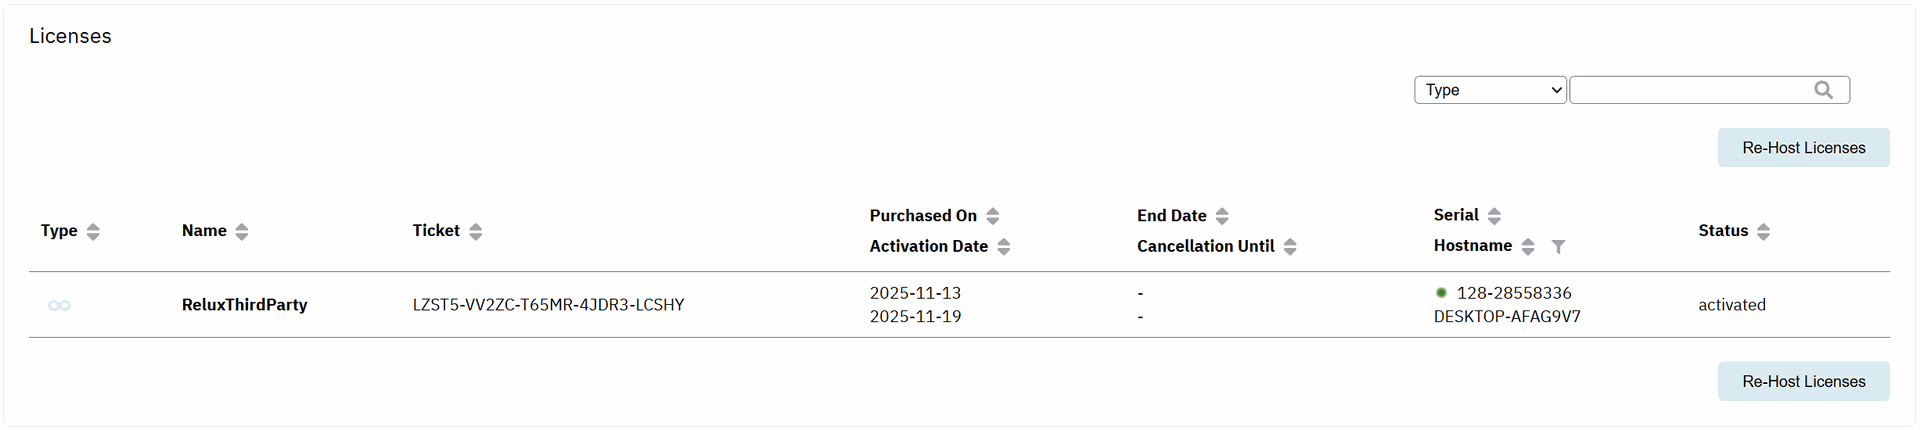Sort licenses by Status column
Viewport: 1920px width, 430px height.
click(x=1763, y=232)
